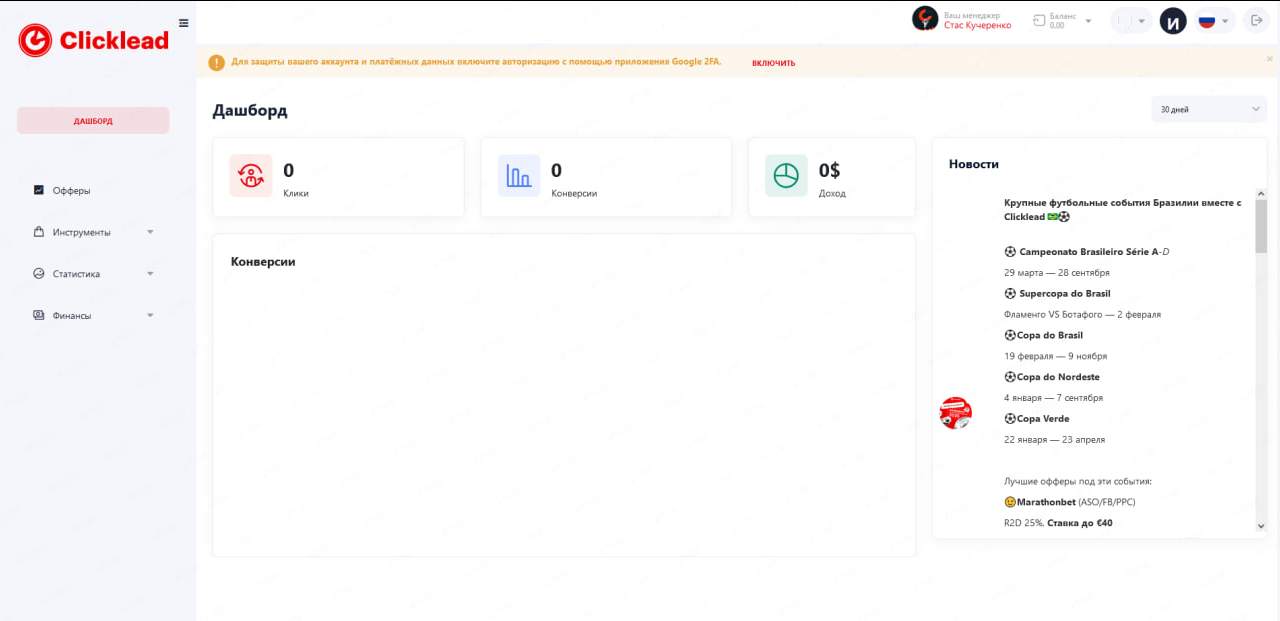Open Офферы in the sidebar
This screenshot has width=1280, height=621.
tap(71, 190)
